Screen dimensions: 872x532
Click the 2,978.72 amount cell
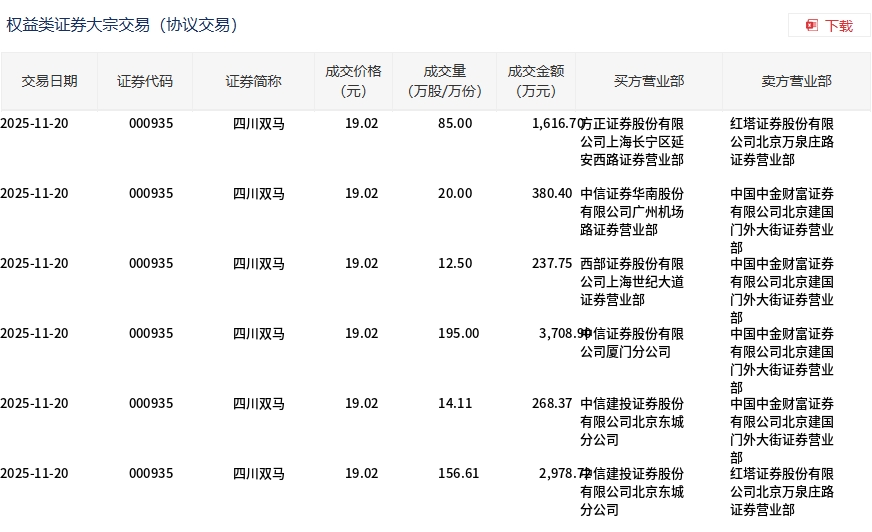pos(564,474)
